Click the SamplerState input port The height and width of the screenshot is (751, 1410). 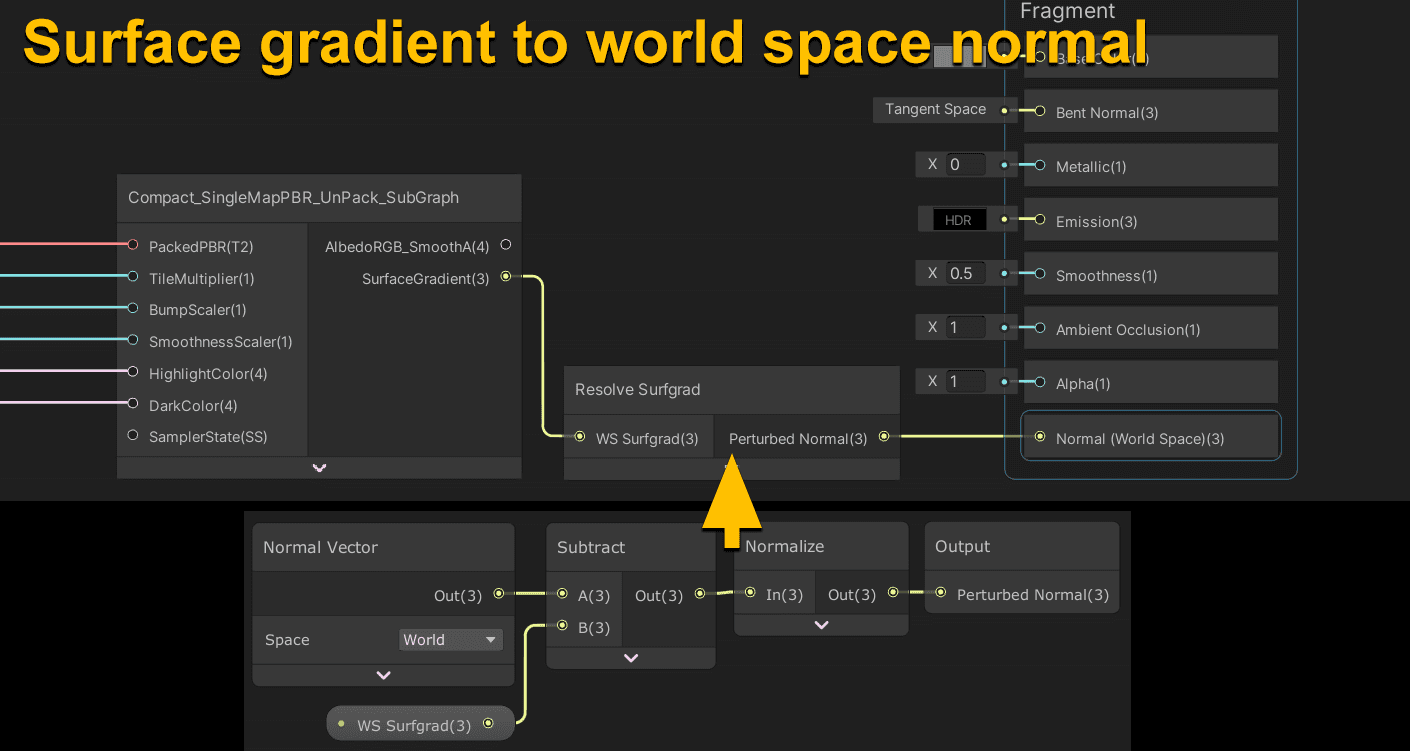coord(133,436)
